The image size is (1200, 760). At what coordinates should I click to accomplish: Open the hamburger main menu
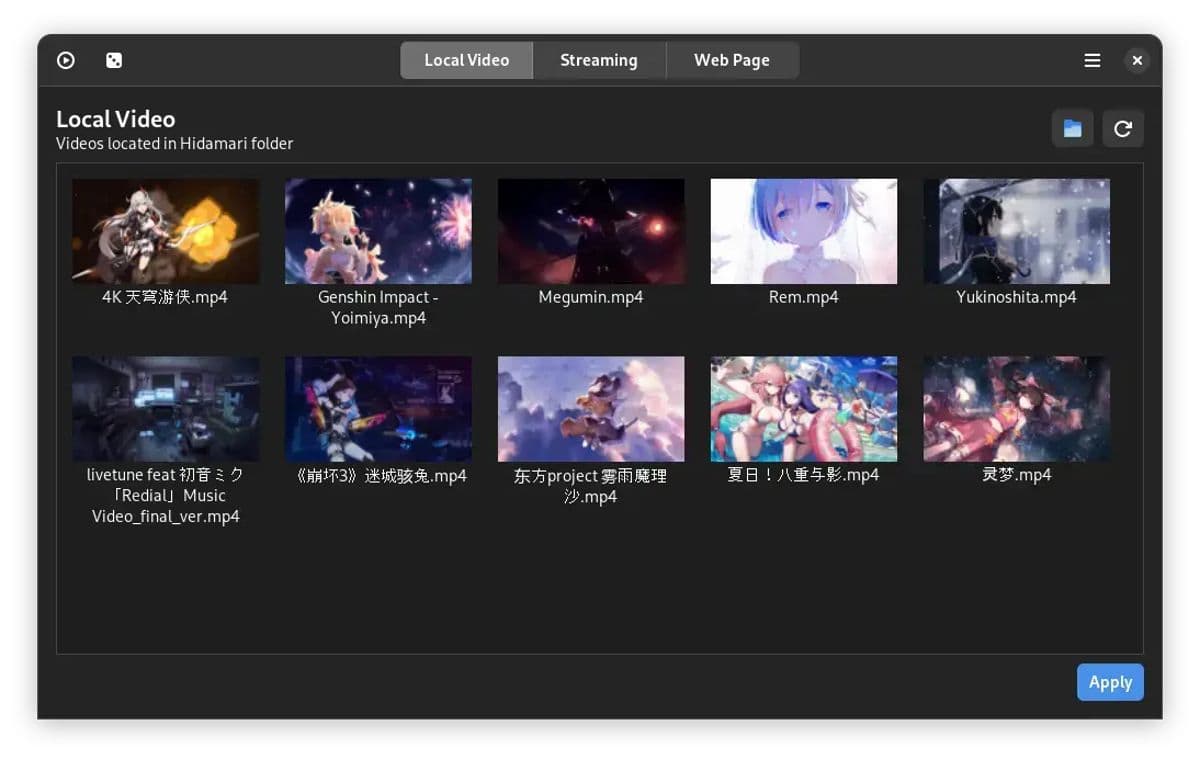coord(1092,60)
